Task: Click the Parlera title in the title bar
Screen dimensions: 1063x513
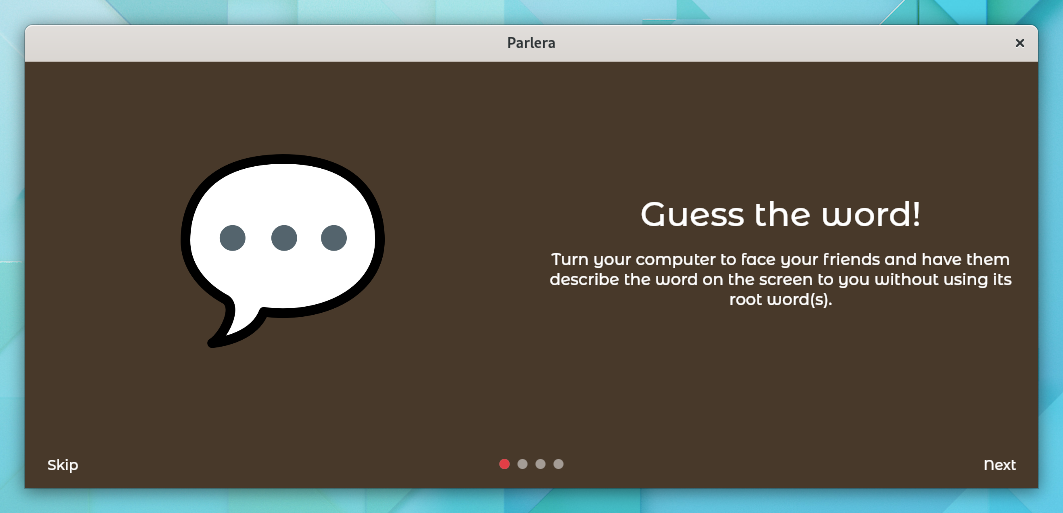Action: click(x=532, y=43)
